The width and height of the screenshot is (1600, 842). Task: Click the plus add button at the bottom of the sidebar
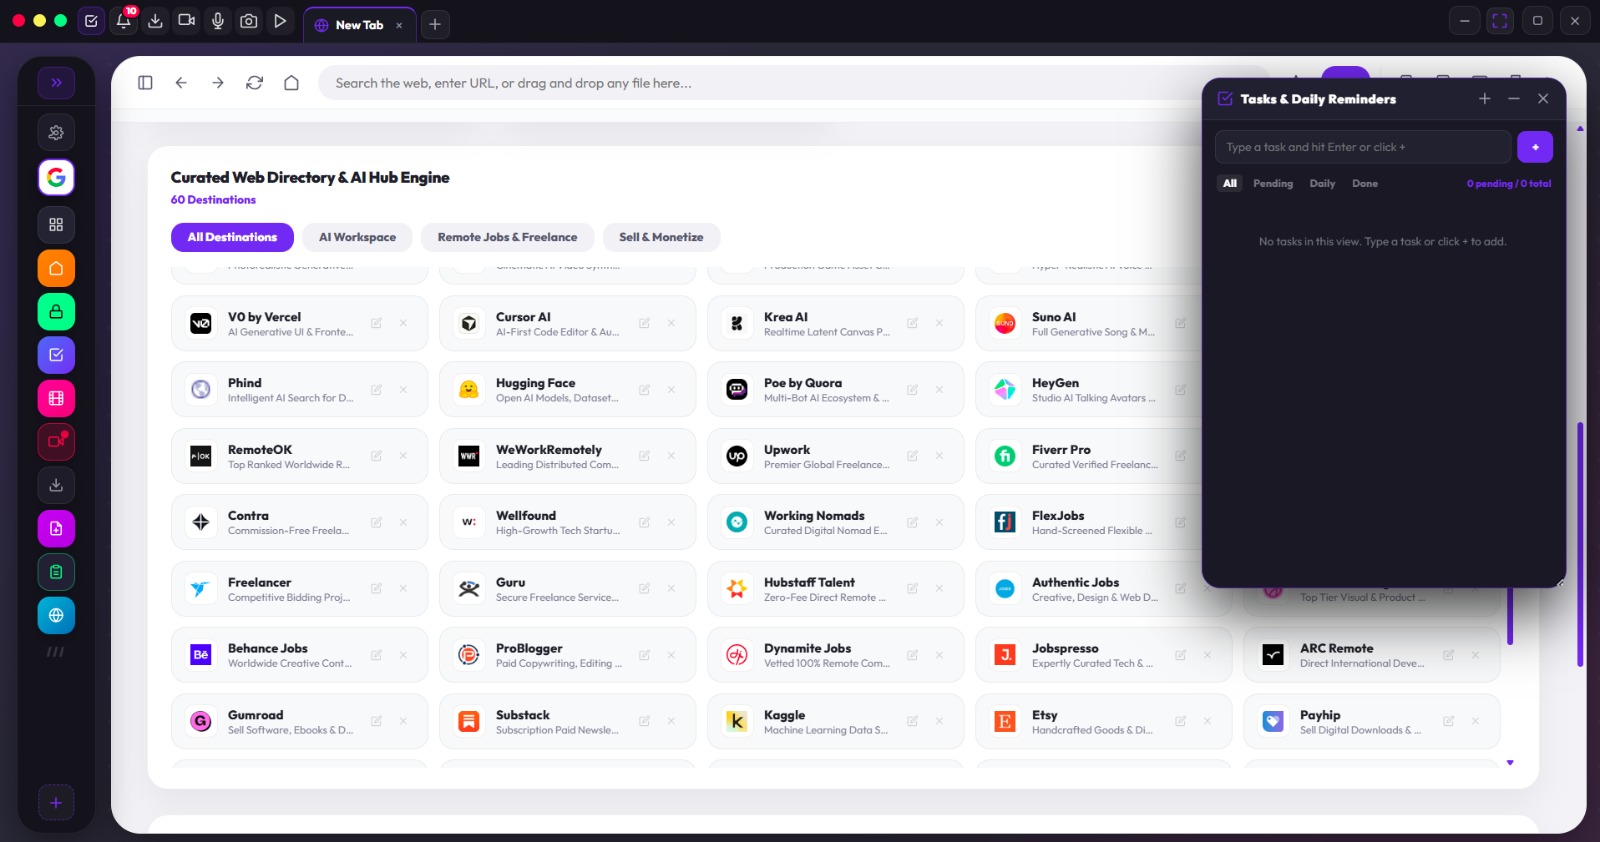coord(56,803)
